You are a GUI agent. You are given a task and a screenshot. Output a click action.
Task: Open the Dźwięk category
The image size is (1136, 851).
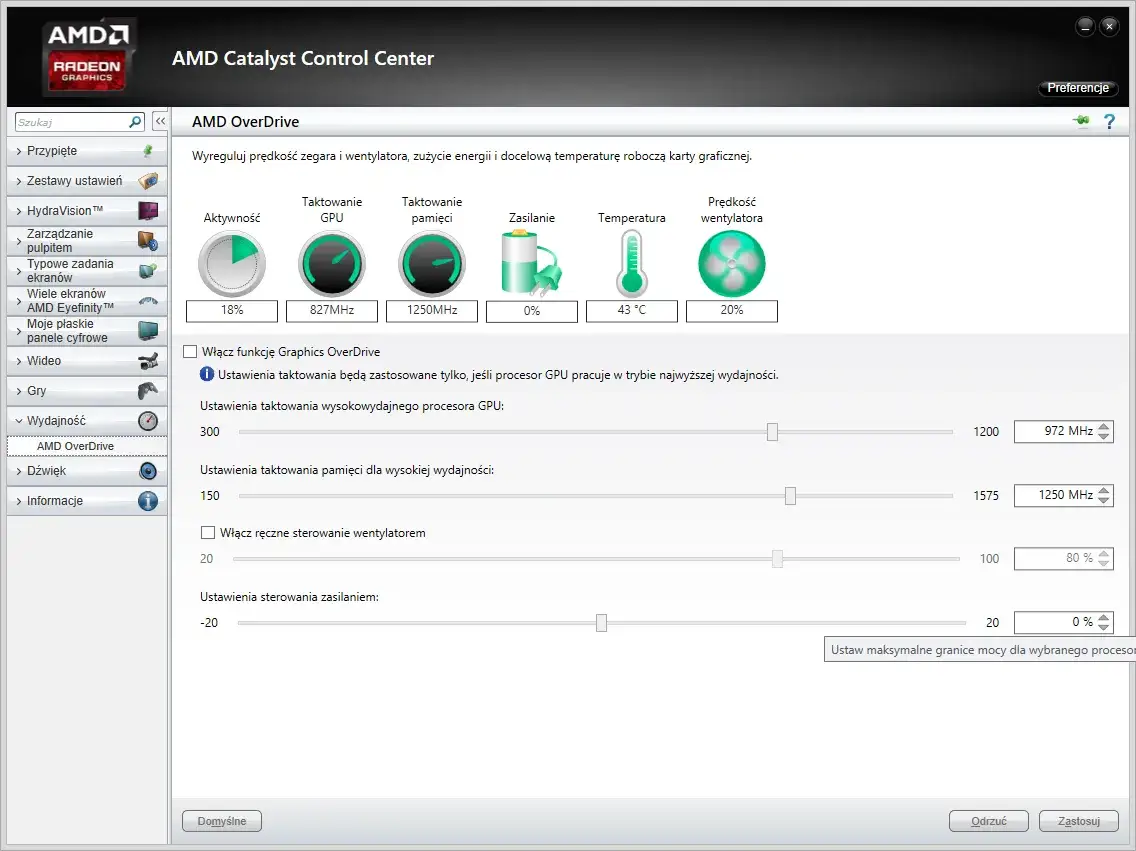[87, 471]
